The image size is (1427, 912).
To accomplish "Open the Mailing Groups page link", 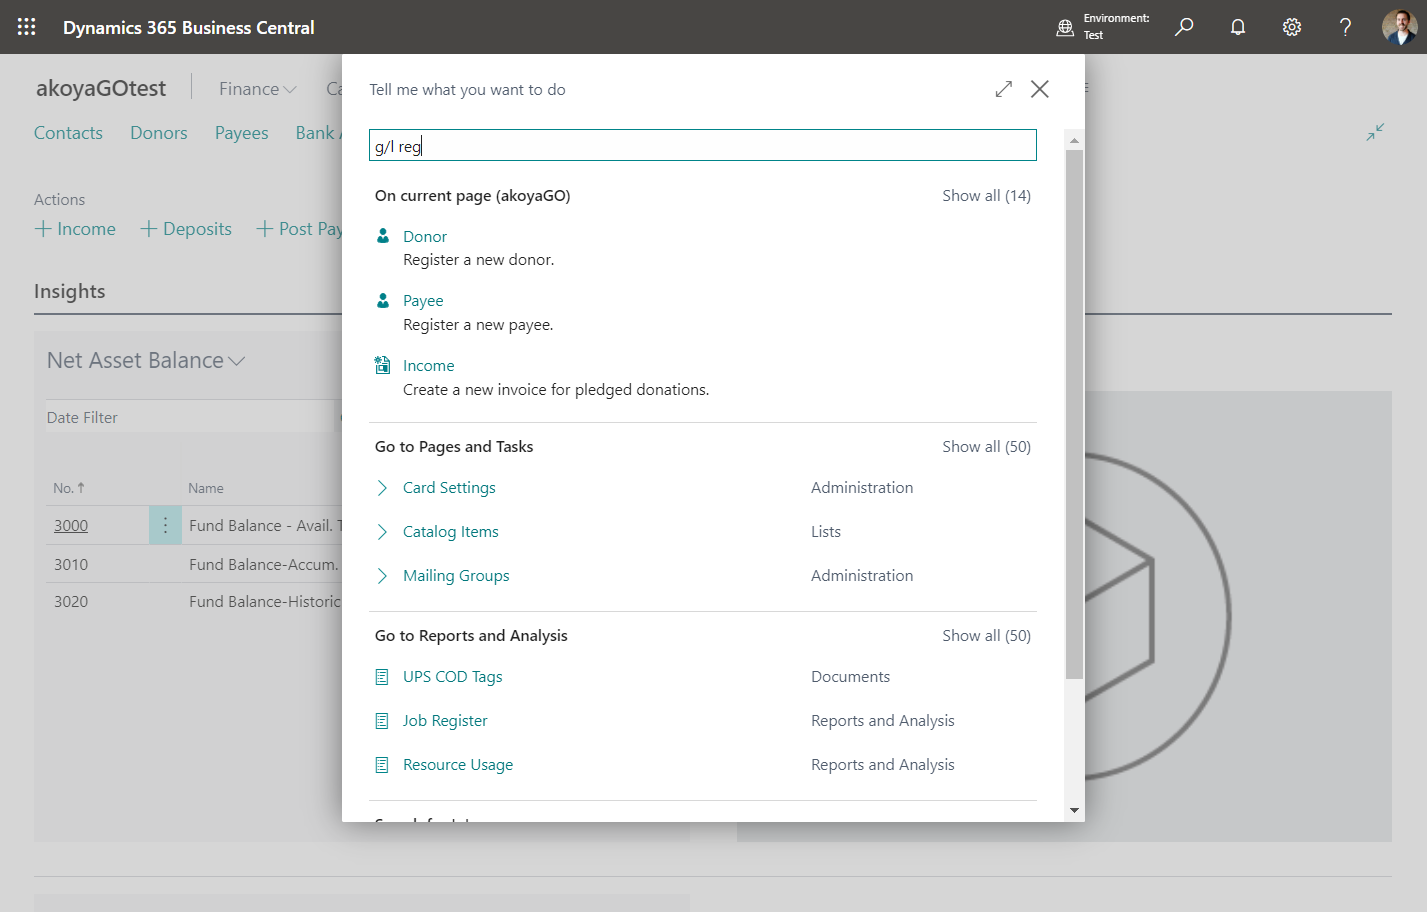I will [x=456, y=576].
